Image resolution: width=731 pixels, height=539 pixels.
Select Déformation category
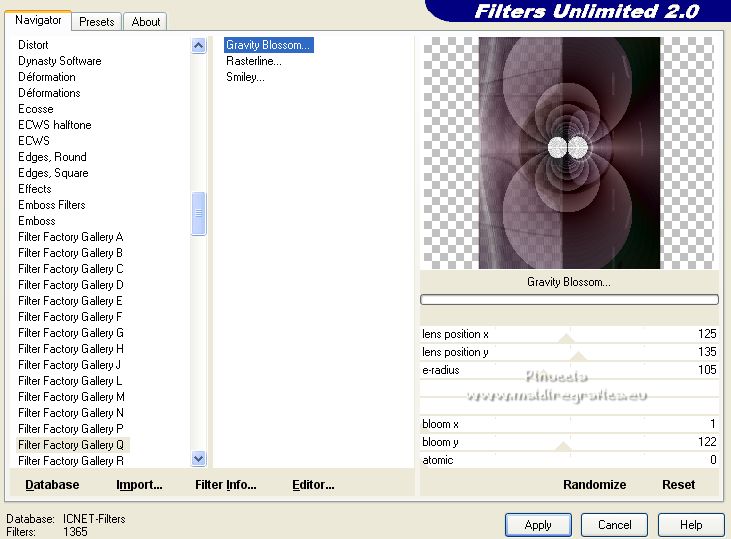coord(47,77)
